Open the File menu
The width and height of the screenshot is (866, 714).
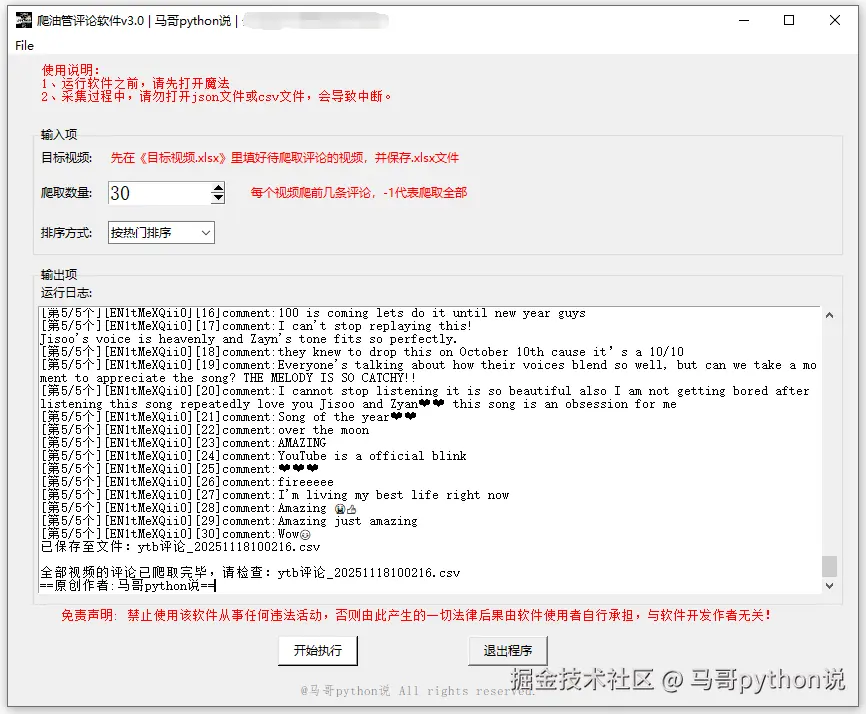point(23,45)
